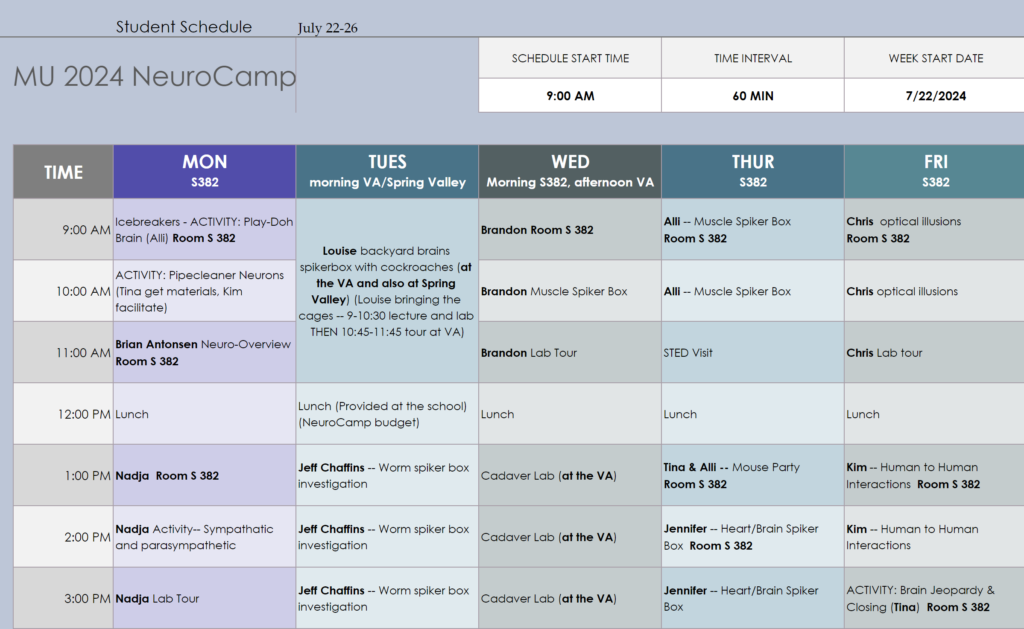The image size is (1024, 629).
Task: Select Monday's Icebreakers Play-Doh Brain activity cell
Action: (204, 229)
